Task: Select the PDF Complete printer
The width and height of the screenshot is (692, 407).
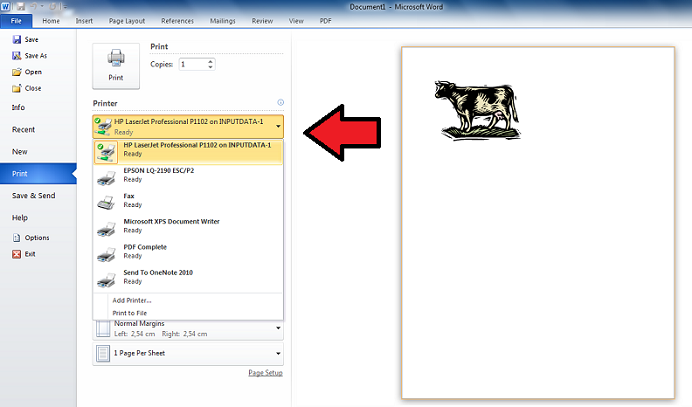Action: tap(188, 254)
